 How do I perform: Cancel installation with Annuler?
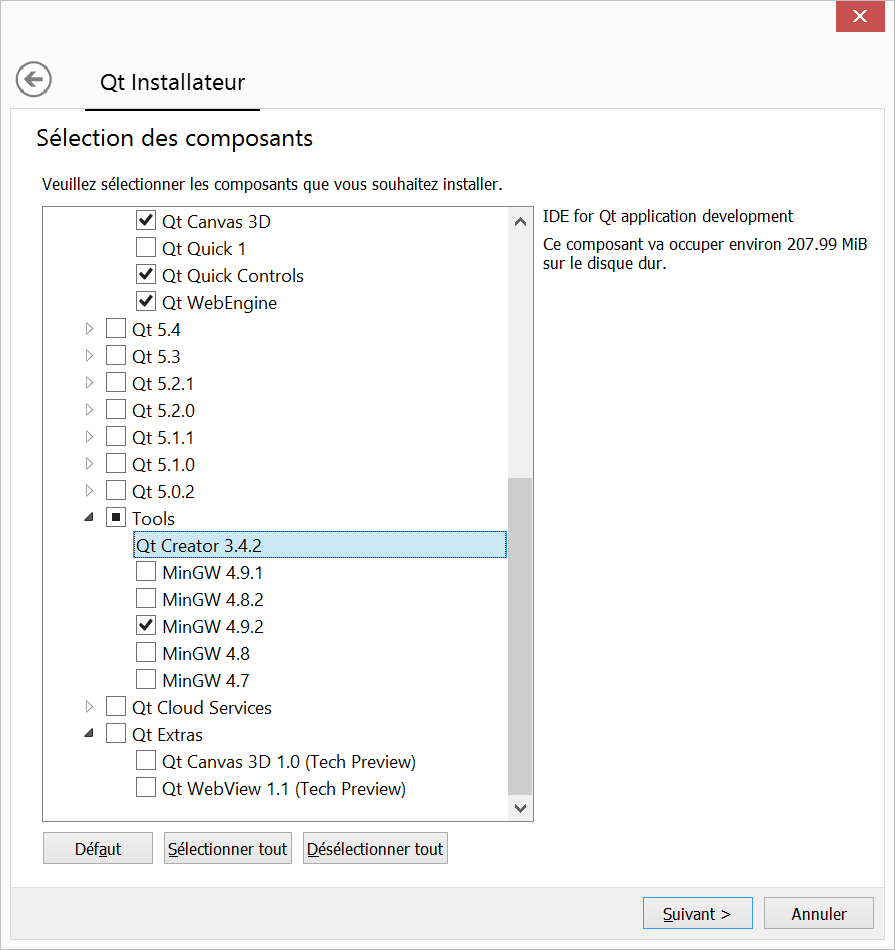819,914
